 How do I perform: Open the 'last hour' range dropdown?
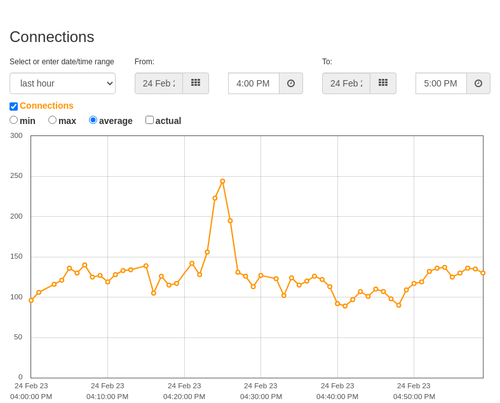click(x=63, y=83)
